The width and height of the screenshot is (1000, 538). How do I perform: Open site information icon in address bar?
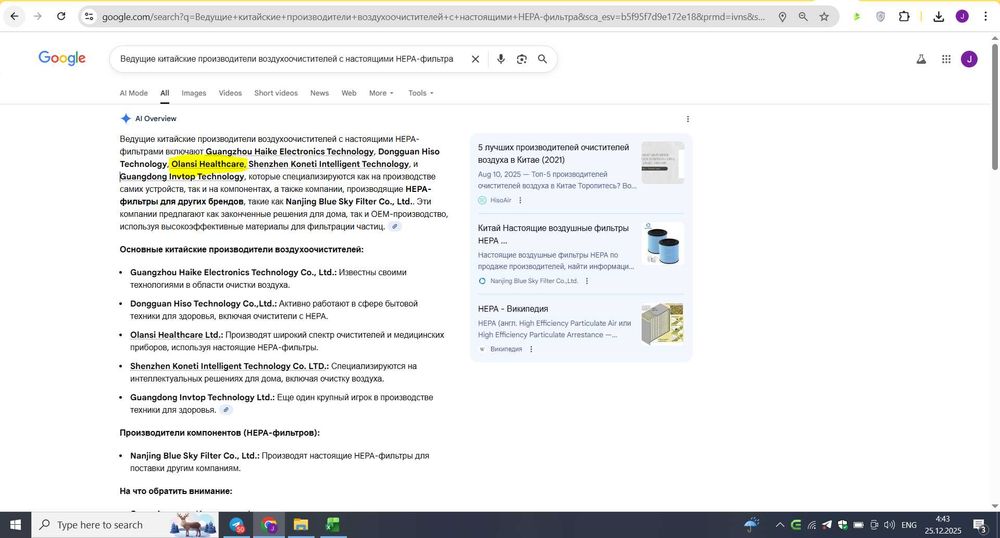(x=89, y=17)
